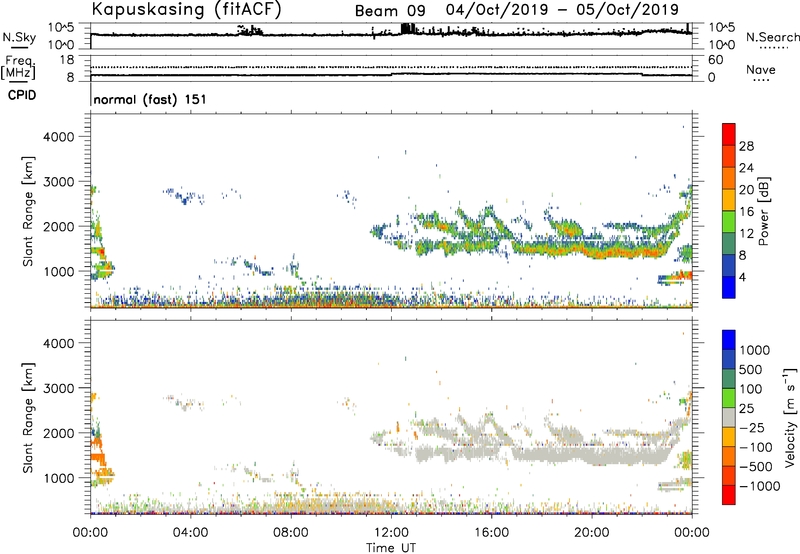Viewport: 800px width, 554px height.
Task: Click the 08:00 time tick label
Action: click(290, 533)
